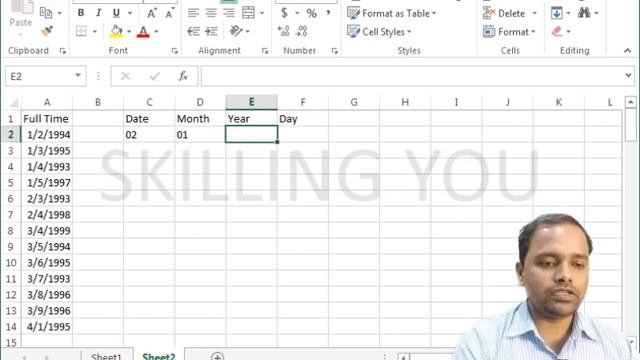This screenshot has width=640, height=360.
Task: Select column E header
Action: 251,102
